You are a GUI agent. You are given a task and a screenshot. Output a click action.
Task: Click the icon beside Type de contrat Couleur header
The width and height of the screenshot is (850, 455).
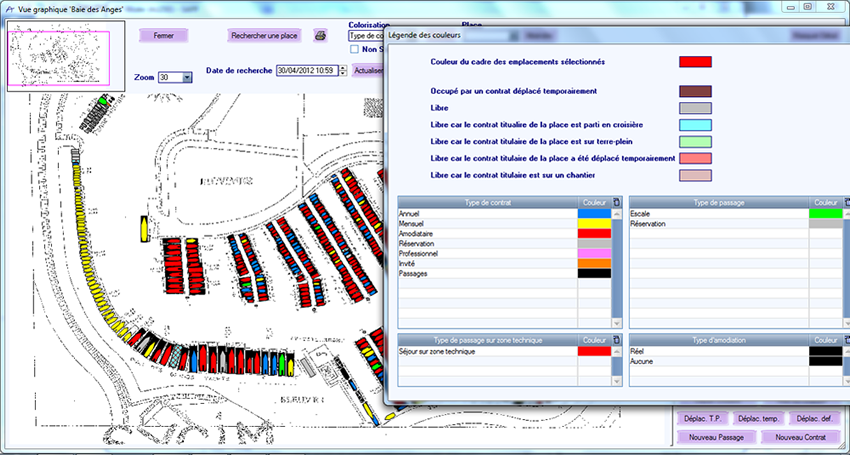tap(616, 202)
